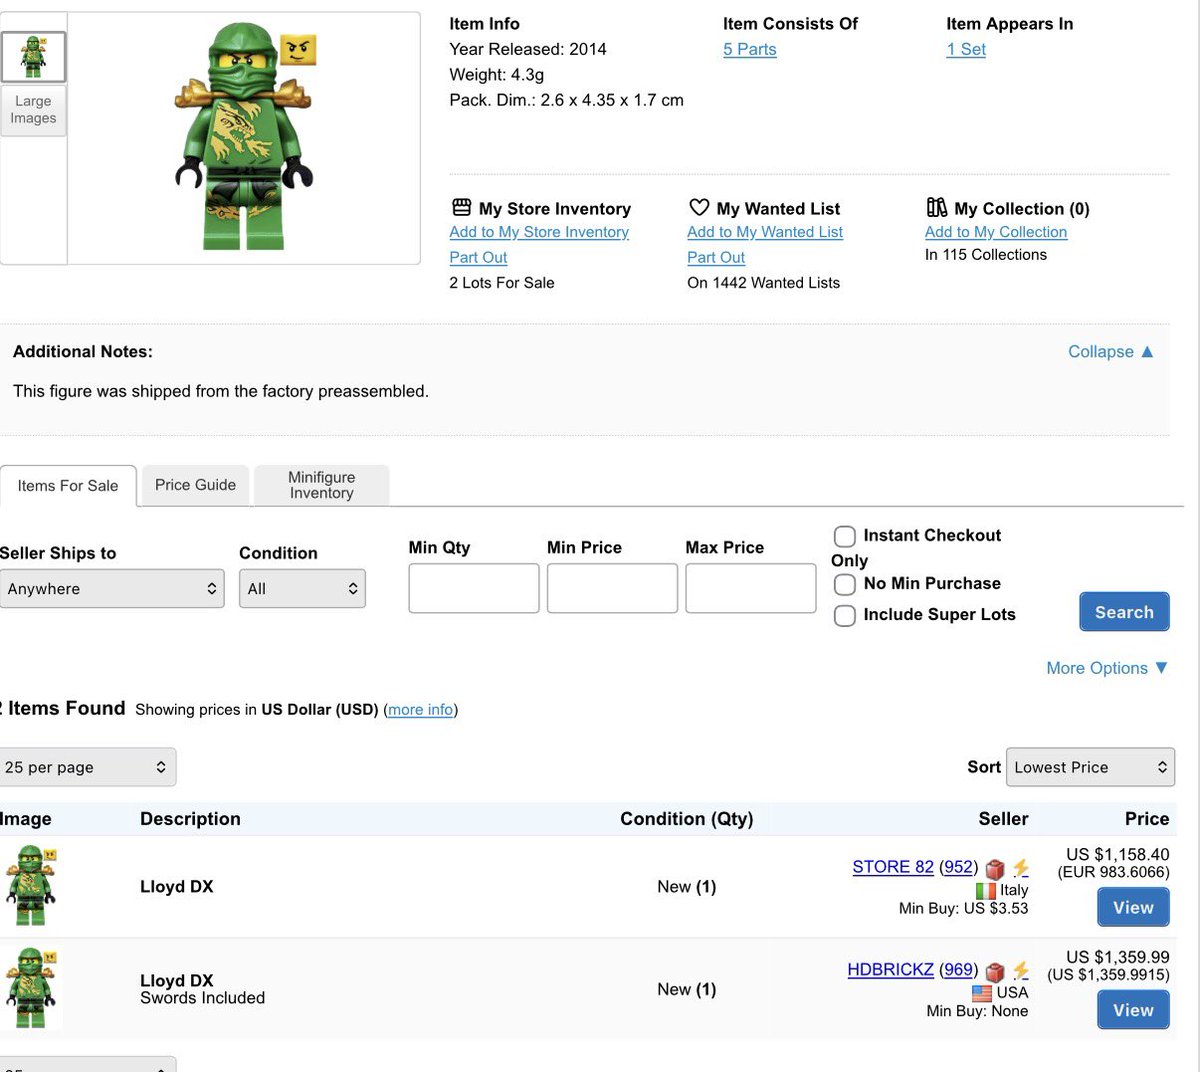Open the Condition dropdown set to All

(302, 589)
